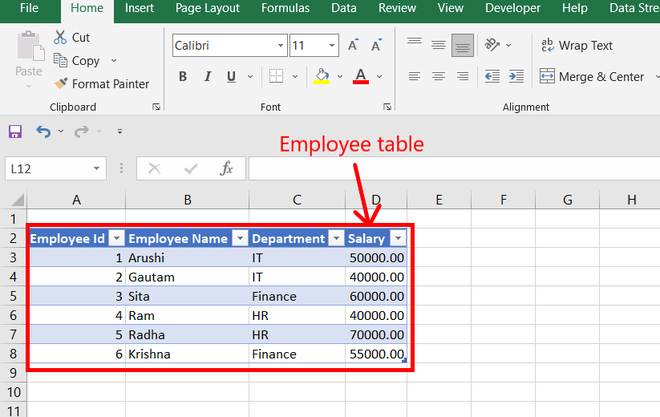Viewport: 660px width, 417px height.
Task: Open the File tab
Action: coord(29,8)
